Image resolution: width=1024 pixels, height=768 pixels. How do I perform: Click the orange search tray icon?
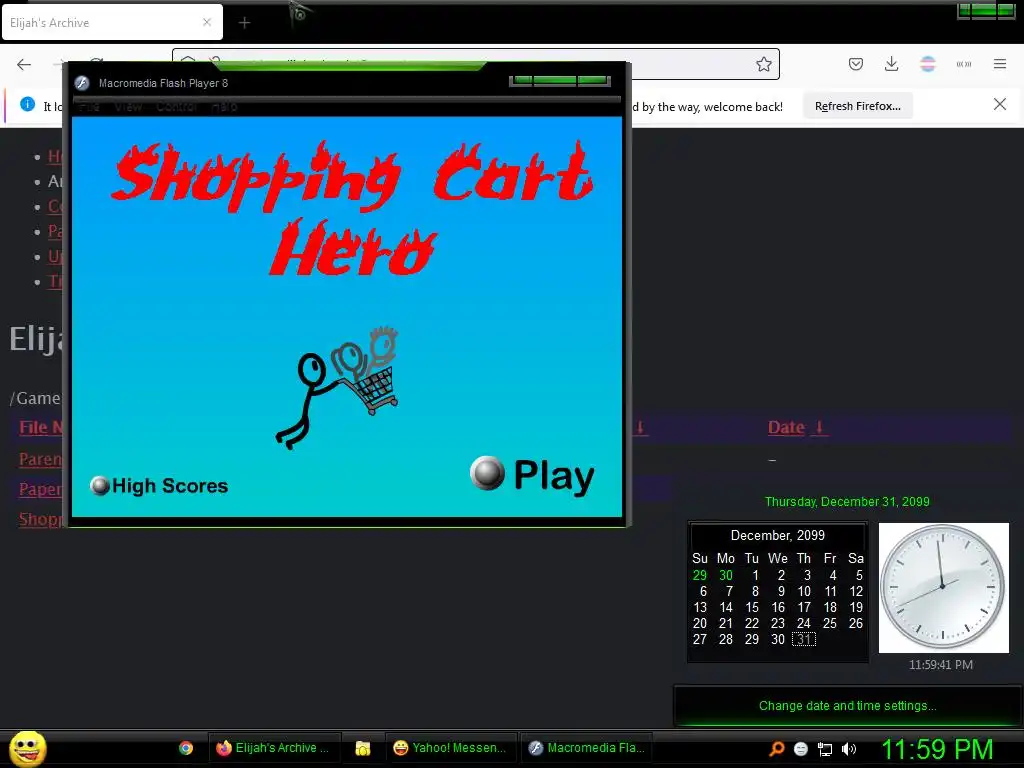[776, 749]
